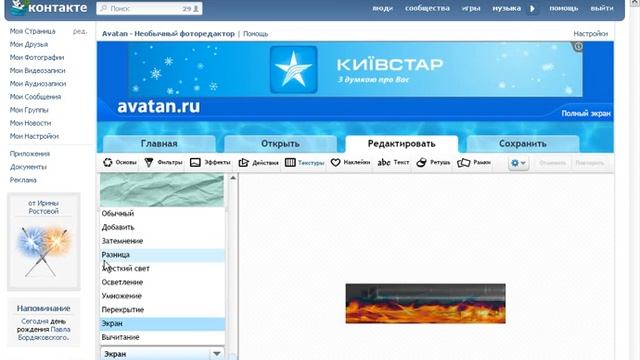Click the sparklers gift image
The image size is (640, 360).
(x=44, y=252)
